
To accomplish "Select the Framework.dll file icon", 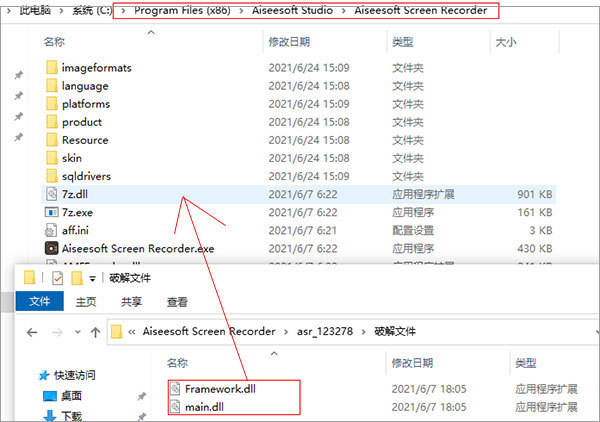I will pos(175,389).
